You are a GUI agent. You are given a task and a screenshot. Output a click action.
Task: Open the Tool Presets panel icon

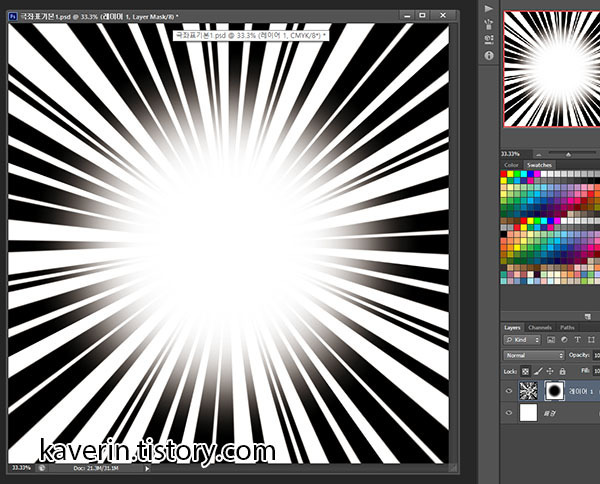tap(489, 39)
